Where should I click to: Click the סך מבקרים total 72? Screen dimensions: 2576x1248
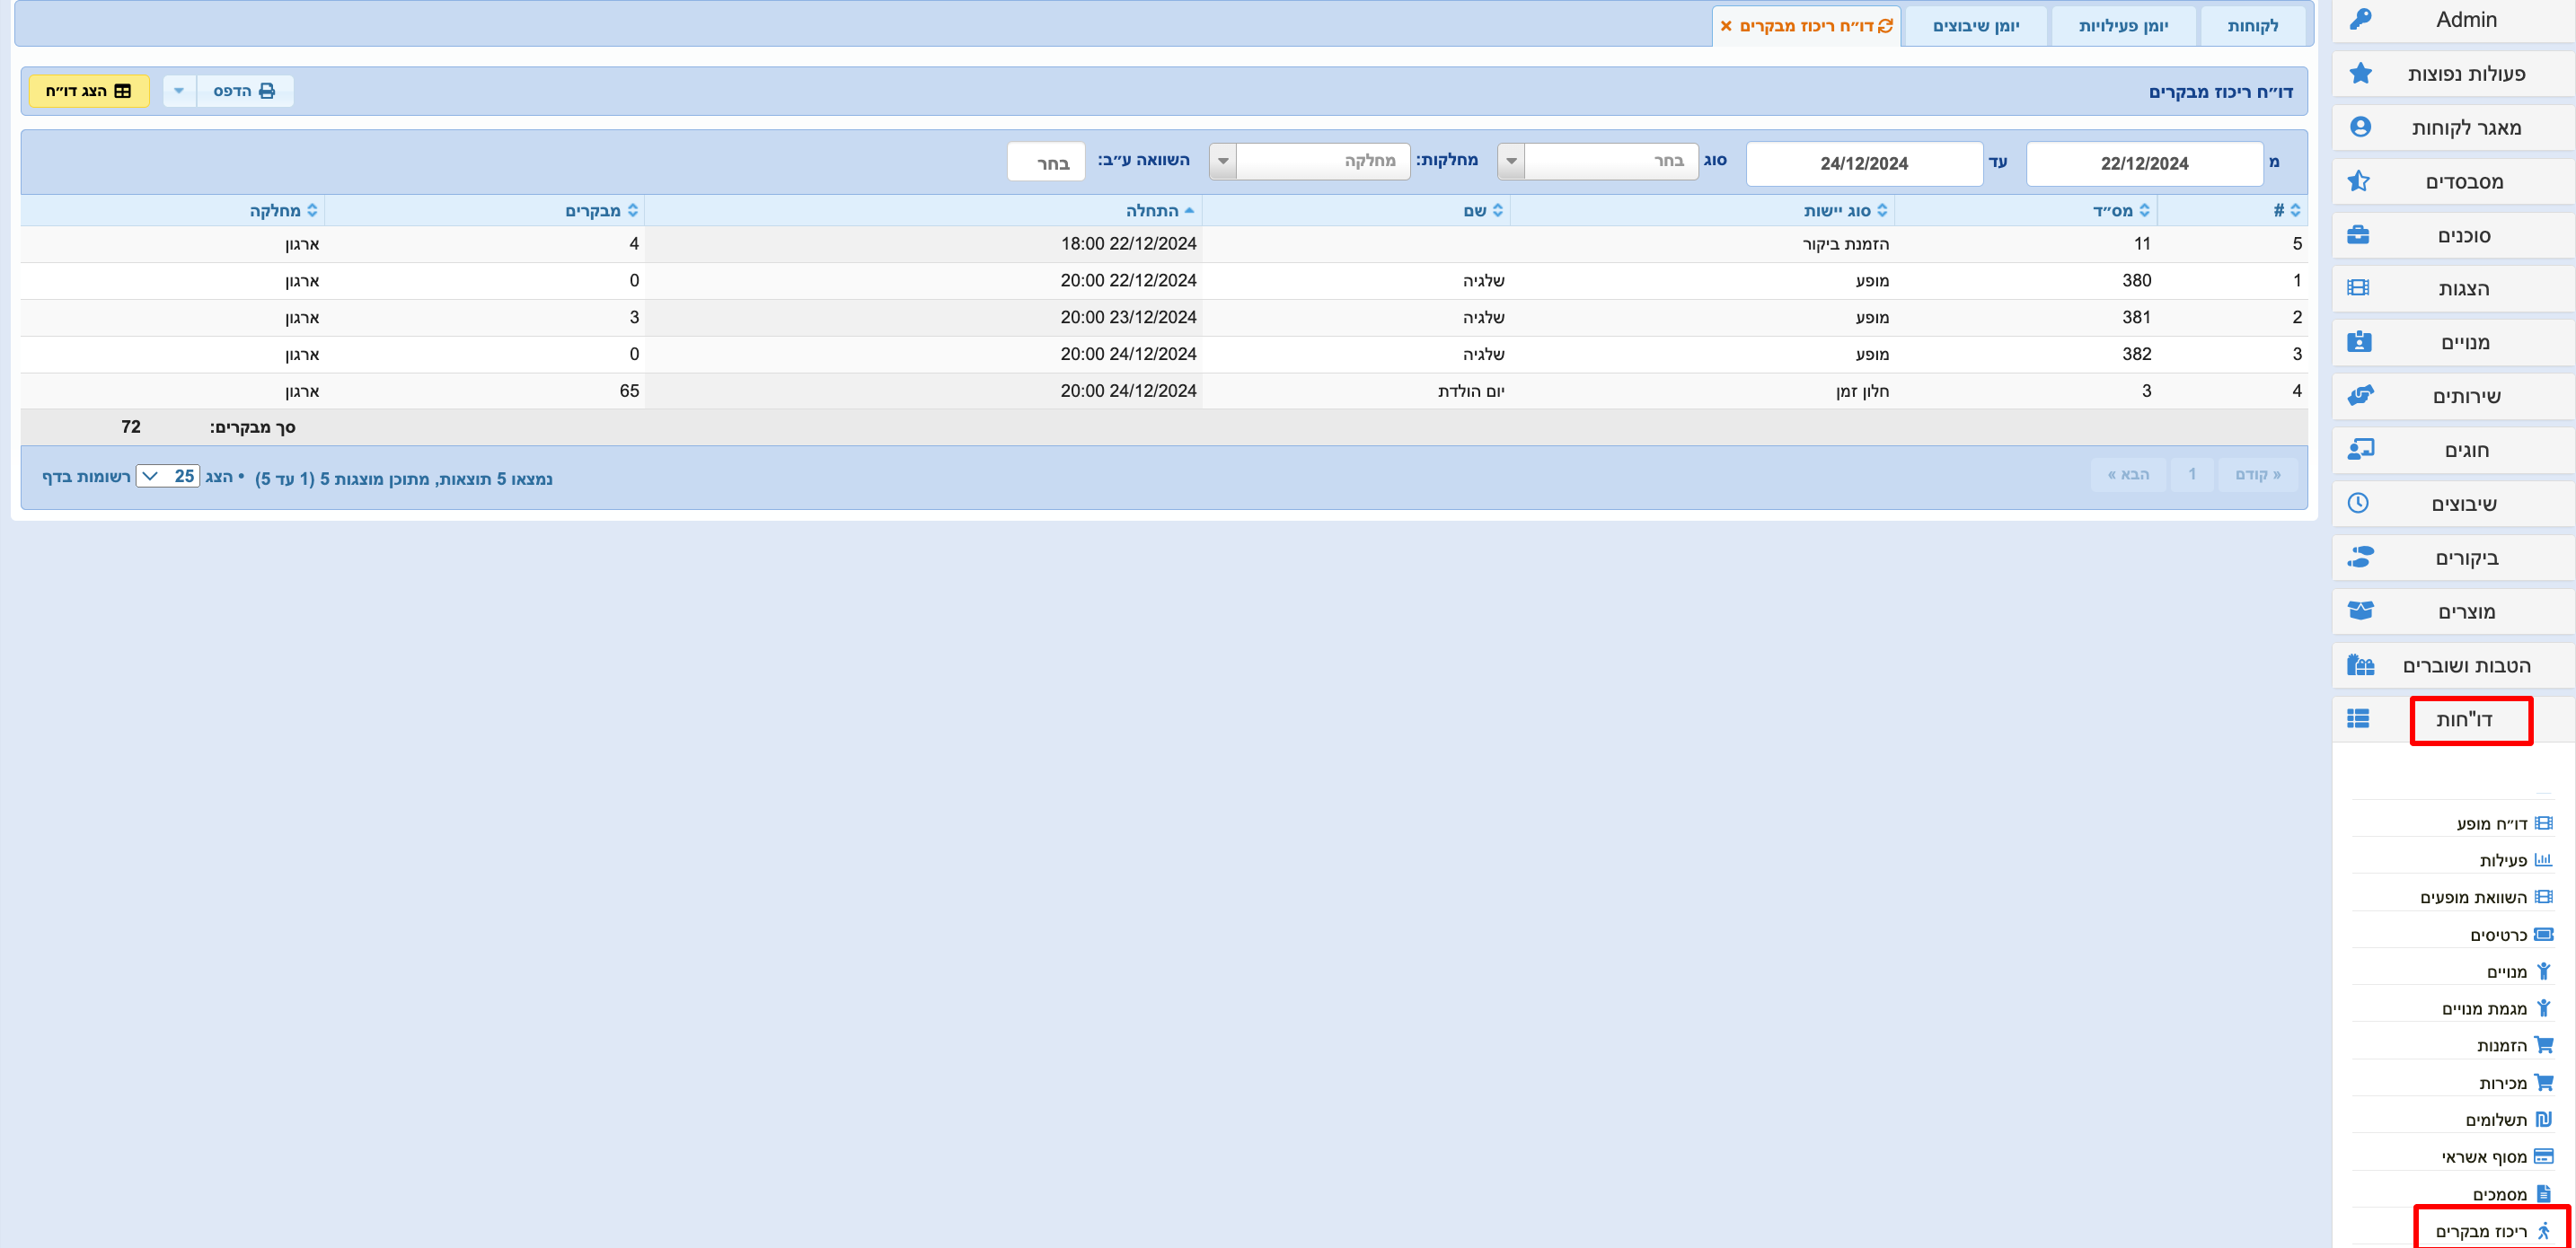click(x=131, y=427)
